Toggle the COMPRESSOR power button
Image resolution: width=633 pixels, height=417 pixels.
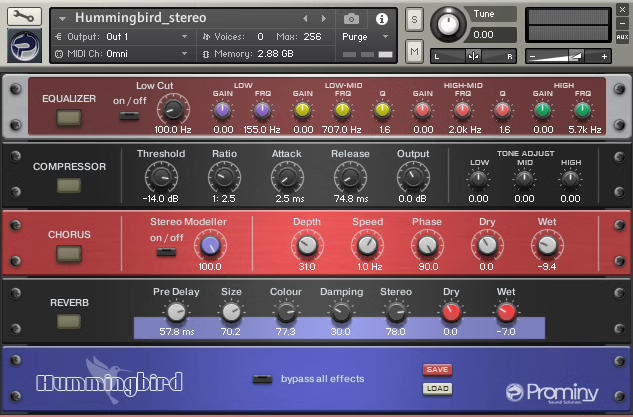69,186
